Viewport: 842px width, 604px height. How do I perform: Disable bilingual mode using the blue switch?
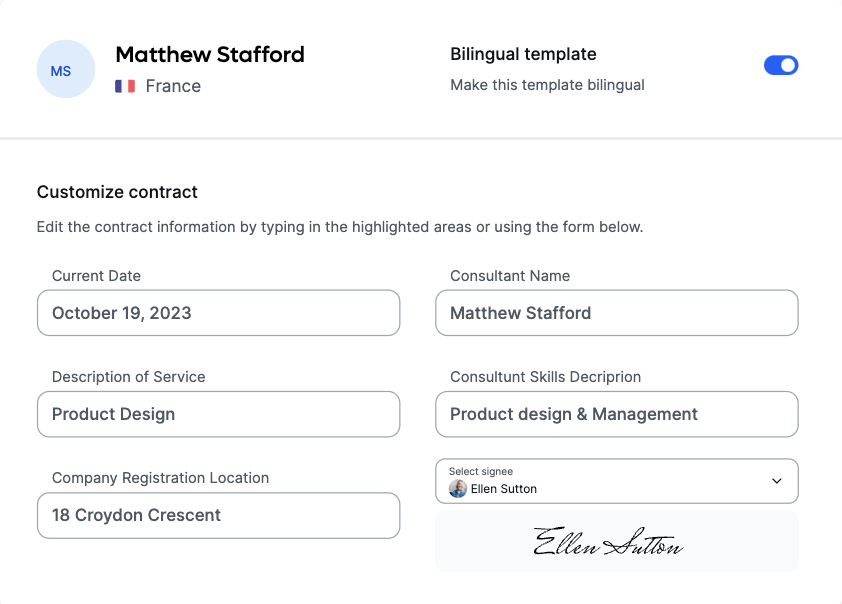click(x=780, y=64)
